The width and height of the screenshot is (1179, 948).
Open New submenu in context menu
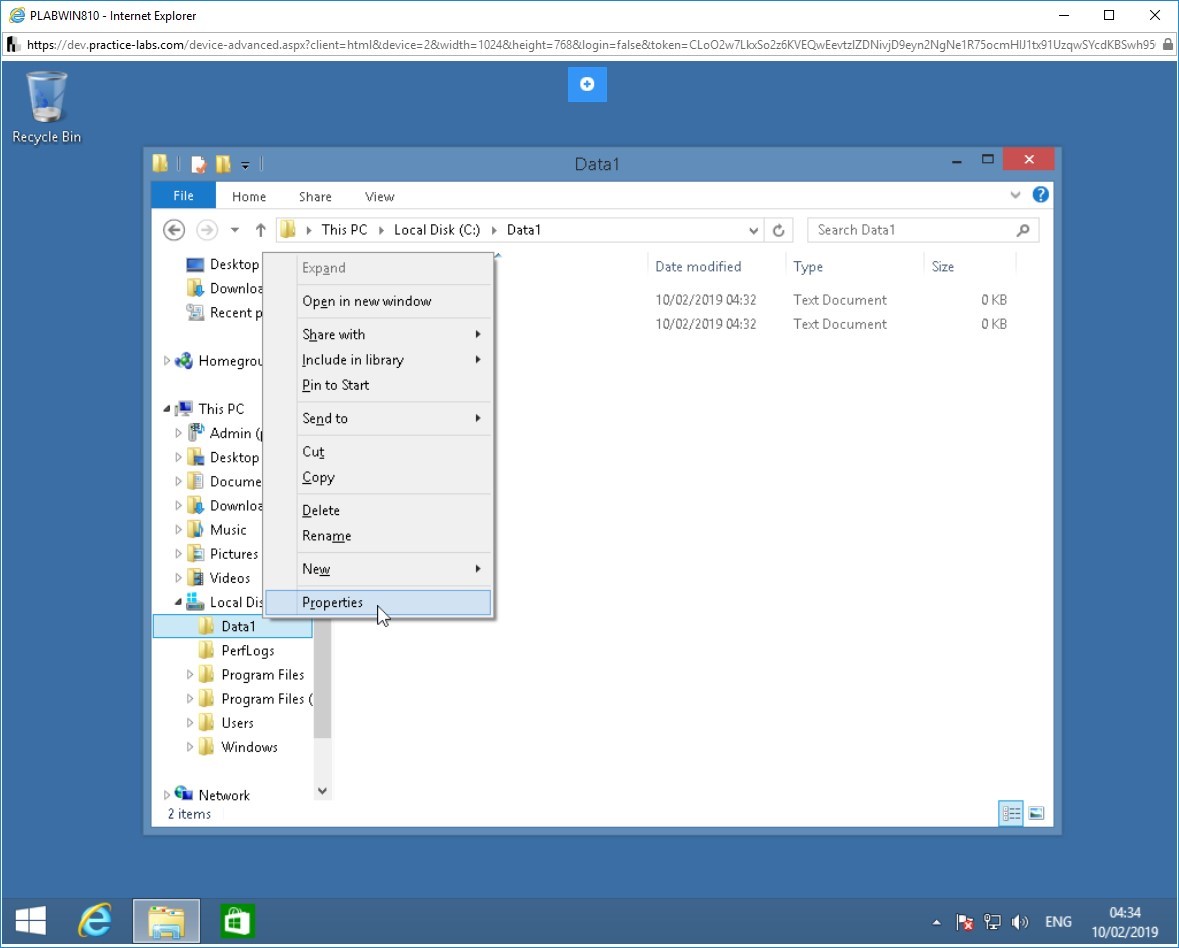point(378,569)
